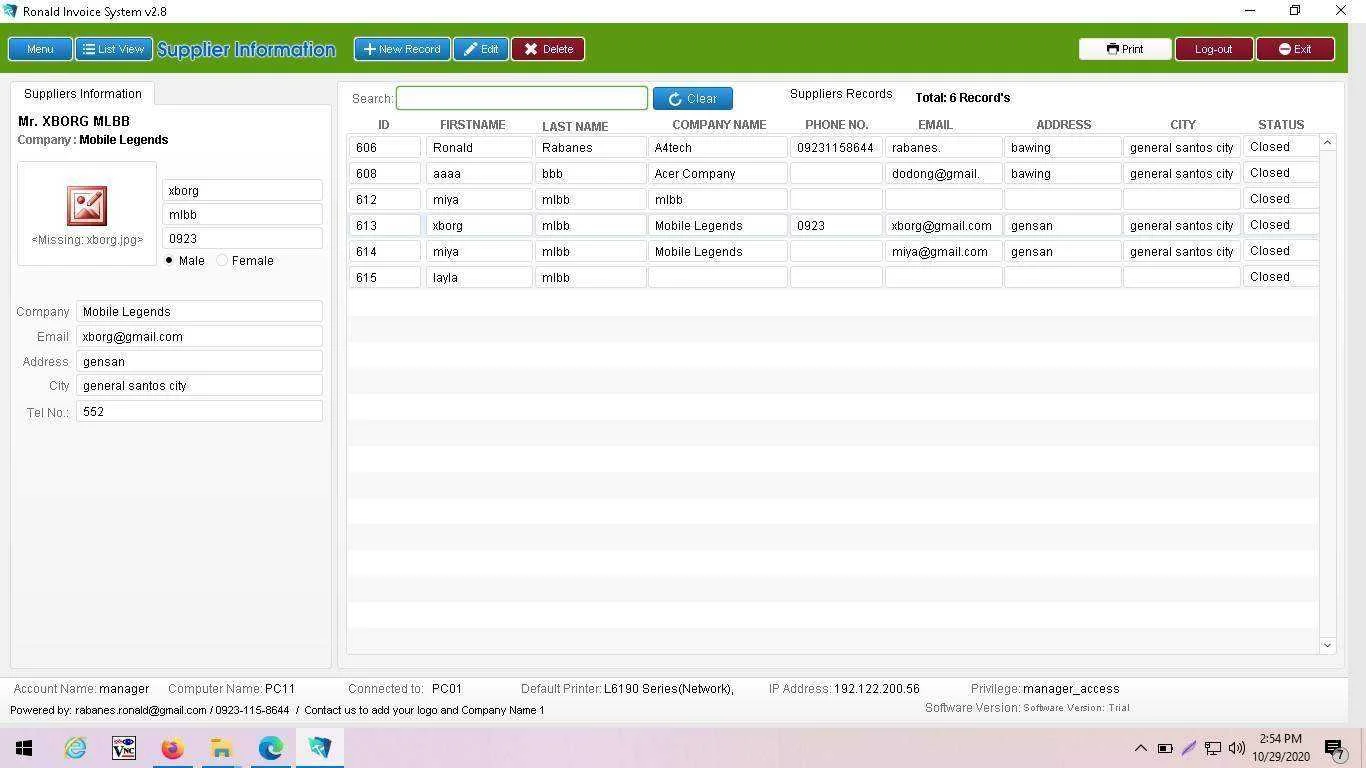Sort by PHONE NO. column header
Viewport: 1366px width, 768px height.
(837, 125)
